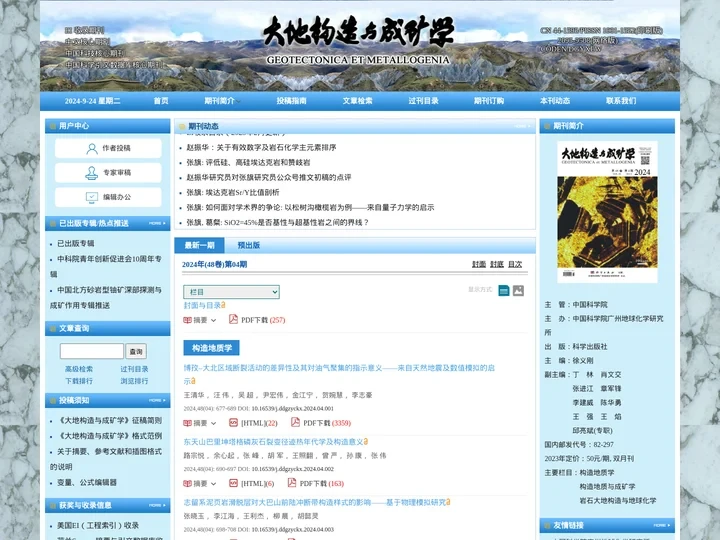
Task: Open 期刊简介 menu dropdown in navigation bar
Action: pos(222,101)
